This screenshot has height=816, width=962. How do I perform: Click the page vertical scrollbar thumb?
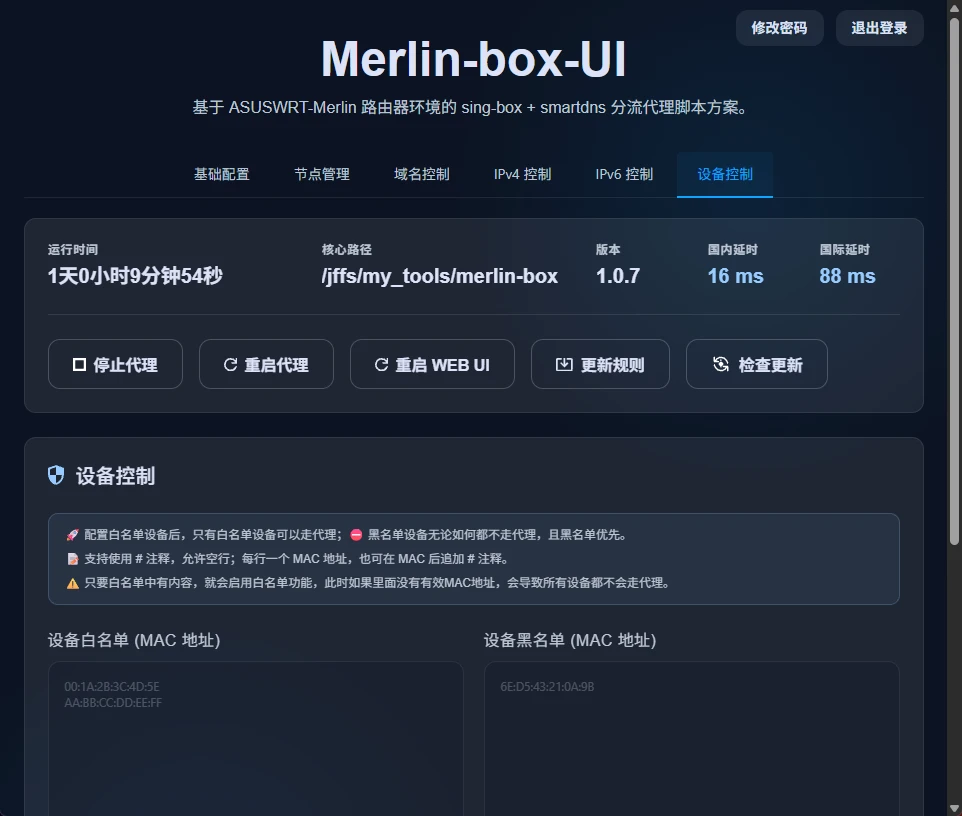coord(954,281)
